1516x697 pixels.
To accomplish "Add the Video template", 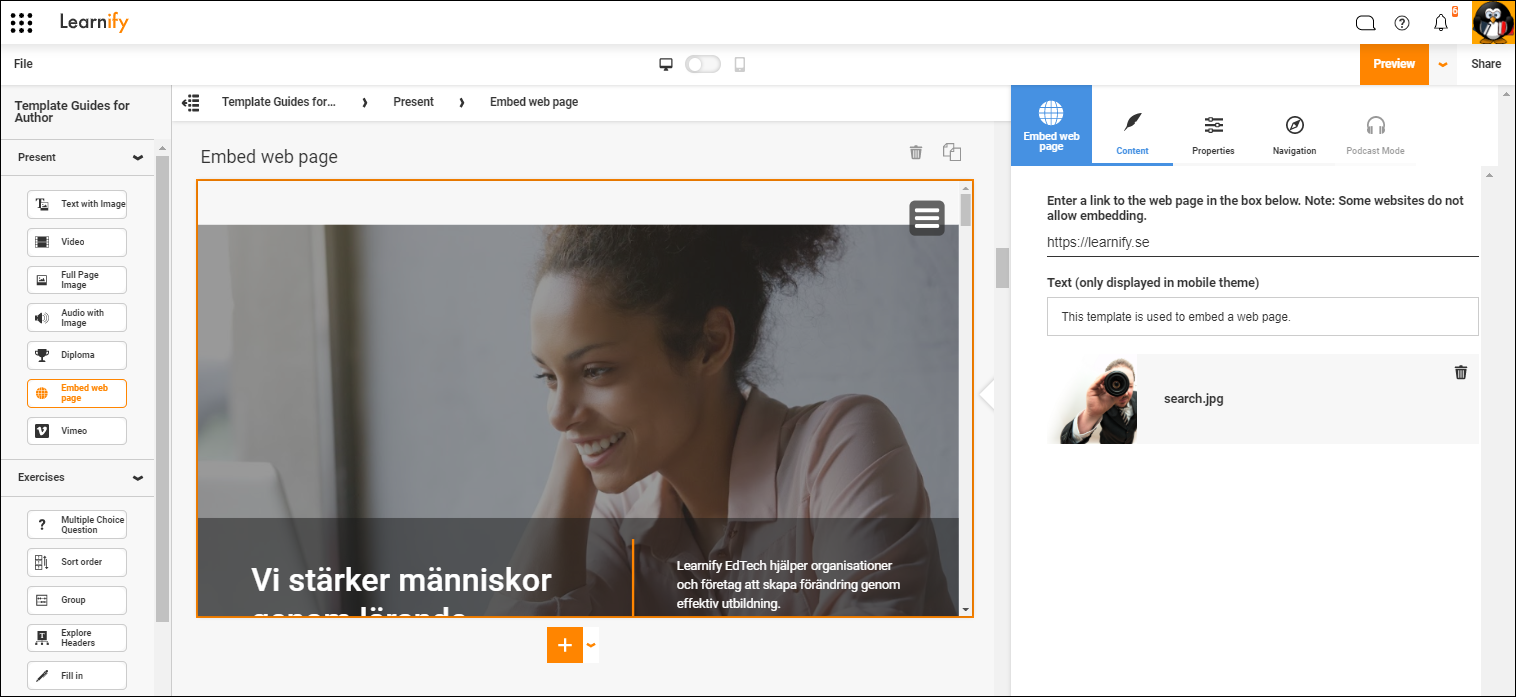I will pyautogui.click(x=77, y=242).
